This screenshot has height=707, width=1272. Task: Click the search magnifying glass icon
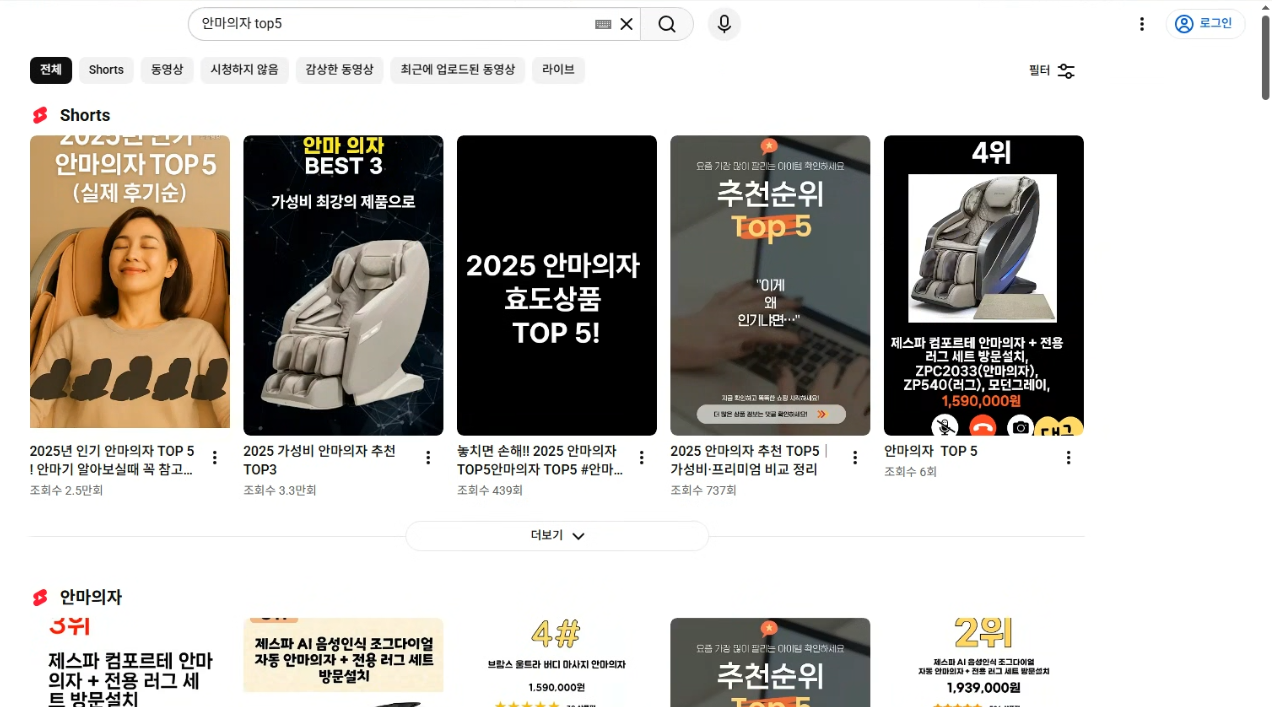(667, 24)
